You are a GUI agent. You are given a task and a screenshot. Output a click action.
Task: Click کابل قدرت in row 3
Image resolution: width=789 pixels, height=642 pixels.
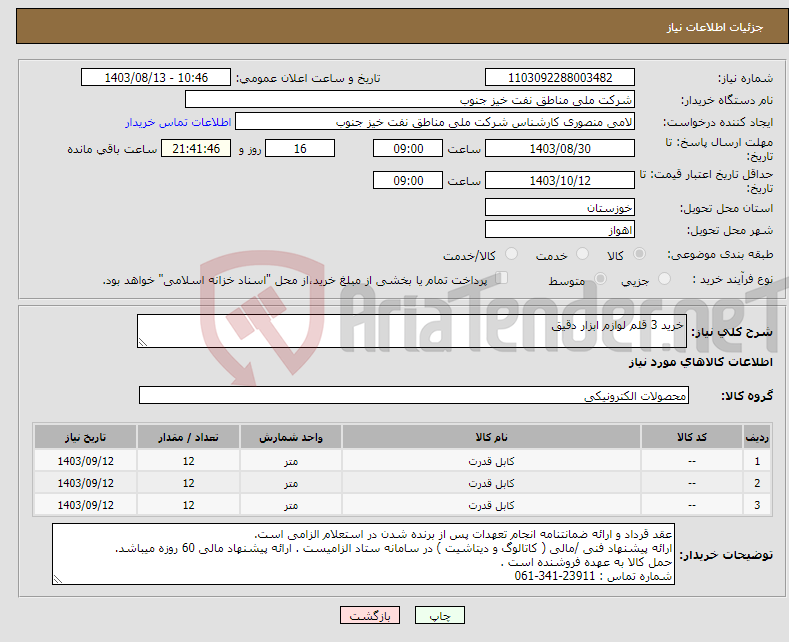491,505
